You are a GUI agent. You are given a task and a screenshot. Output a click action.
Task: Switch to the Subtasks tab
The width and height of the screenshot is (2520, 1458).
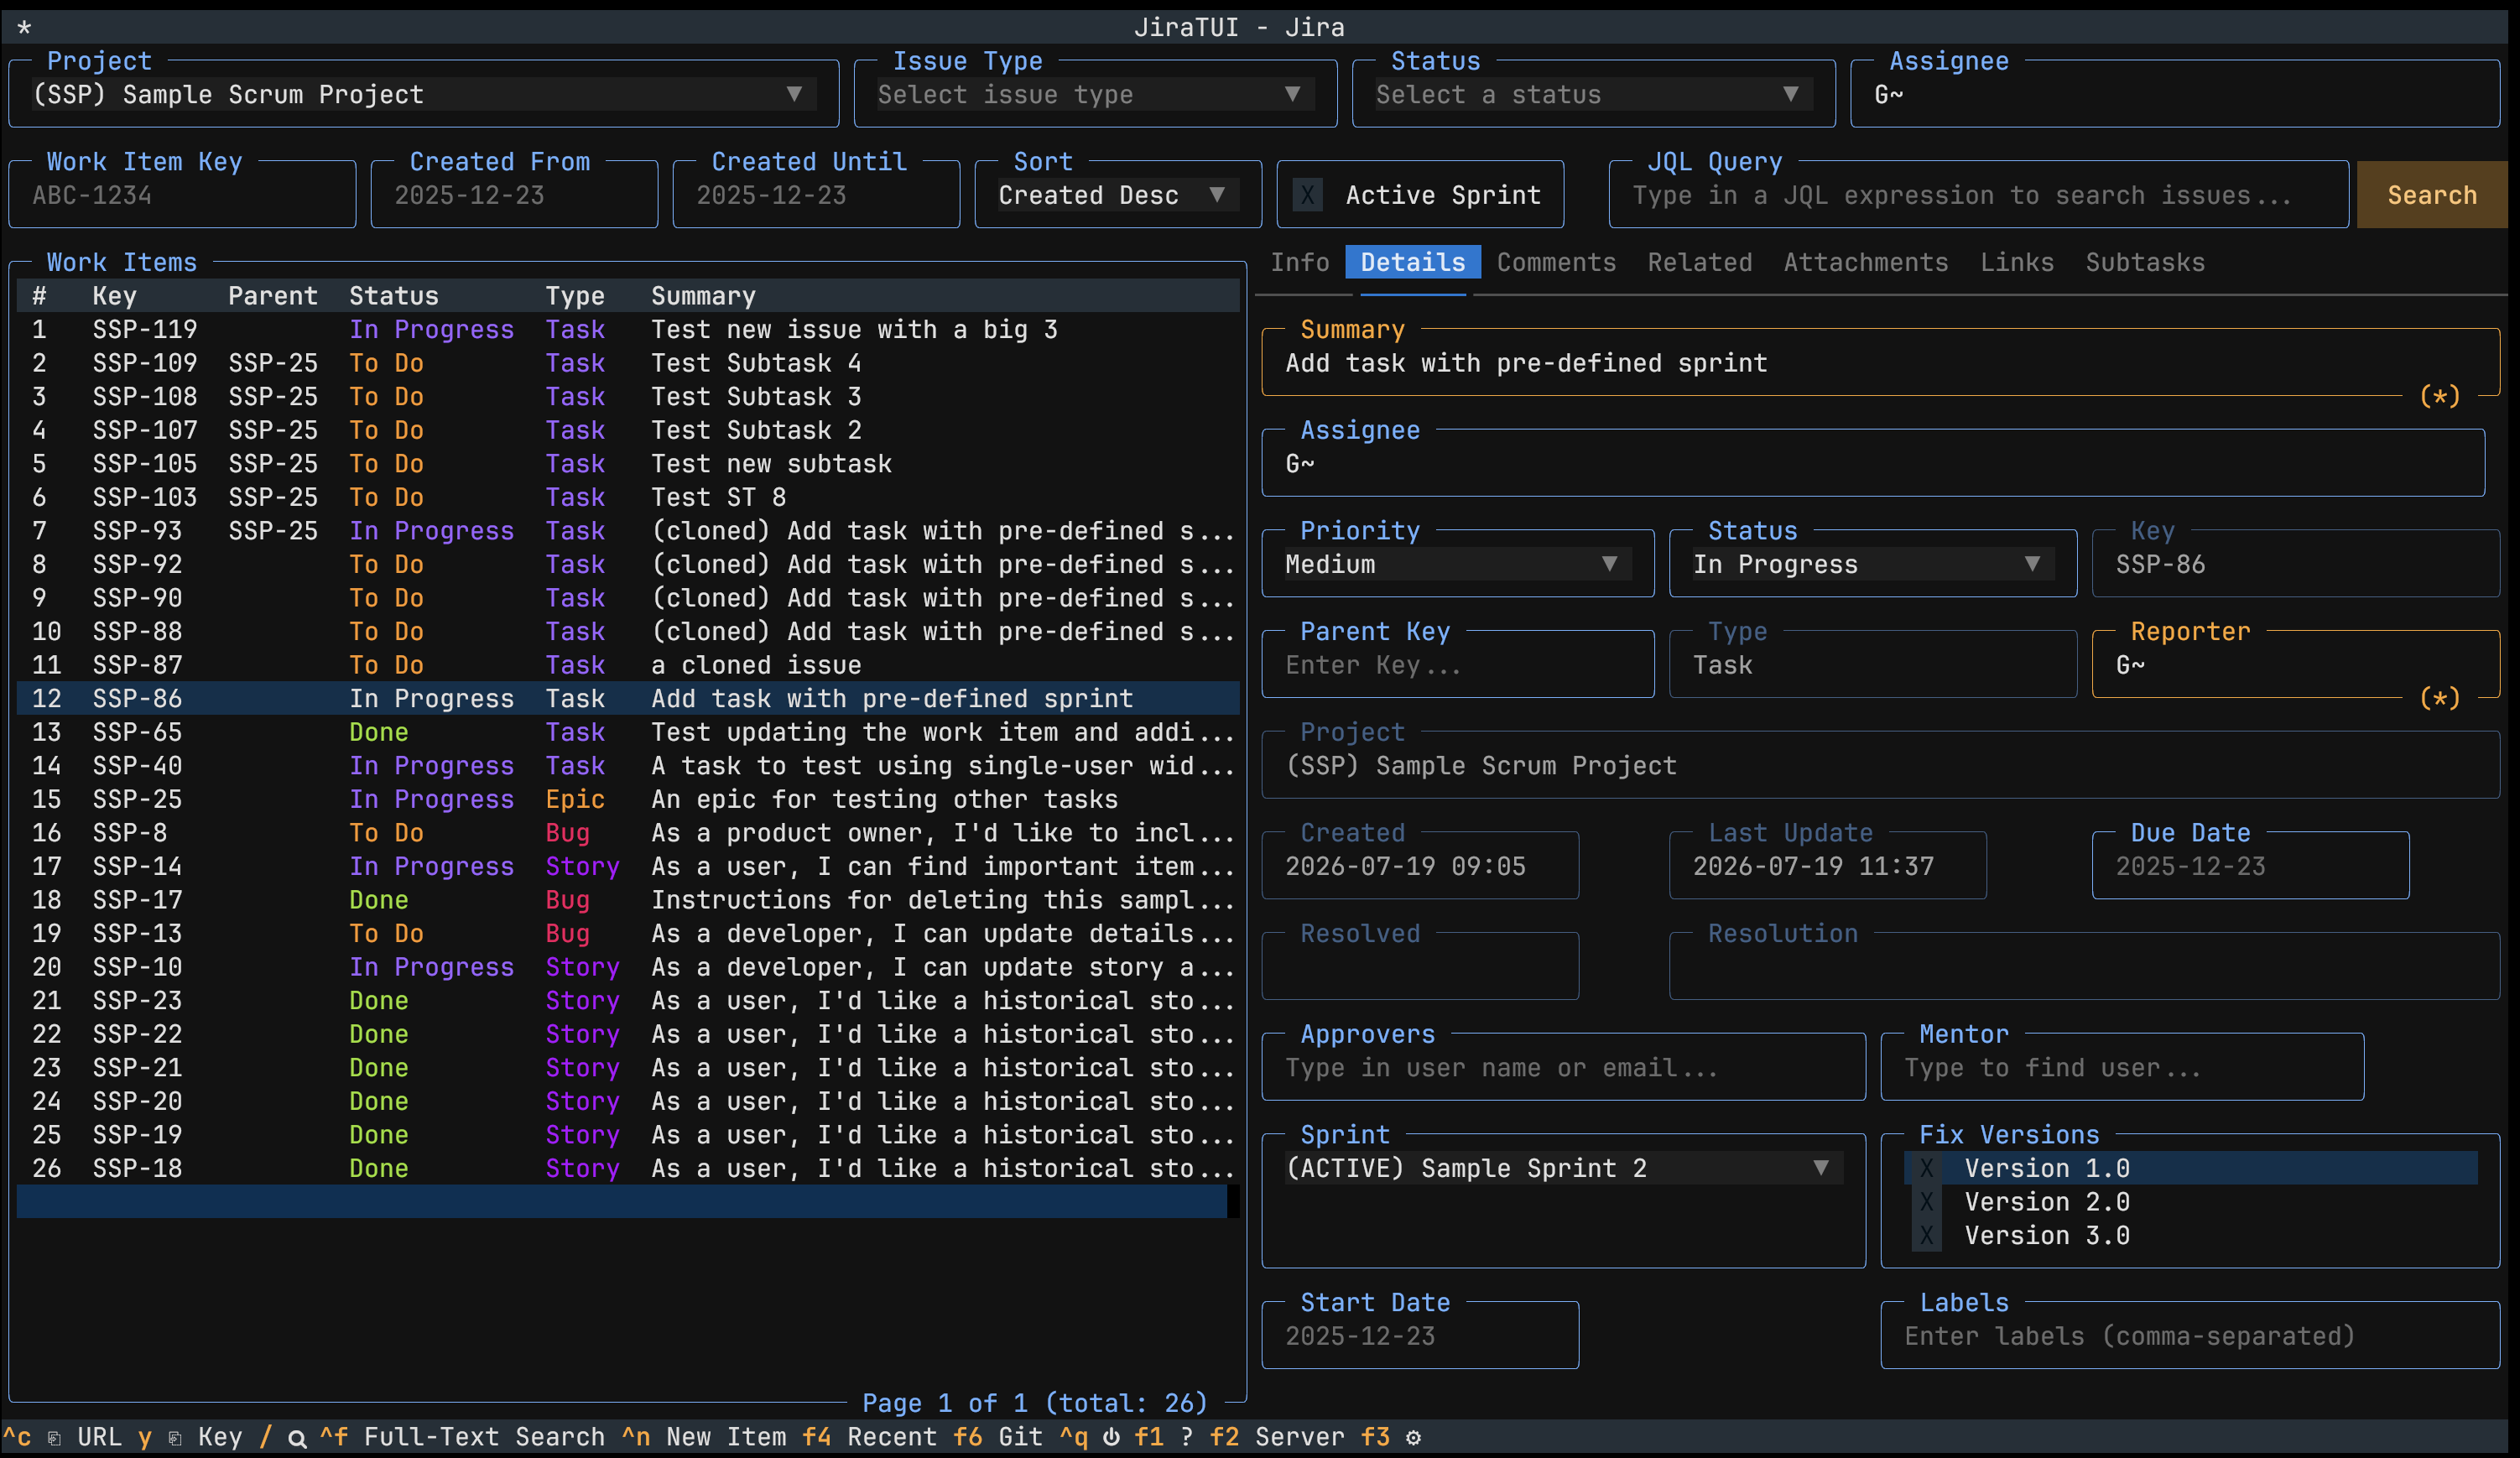(2144, 262)
